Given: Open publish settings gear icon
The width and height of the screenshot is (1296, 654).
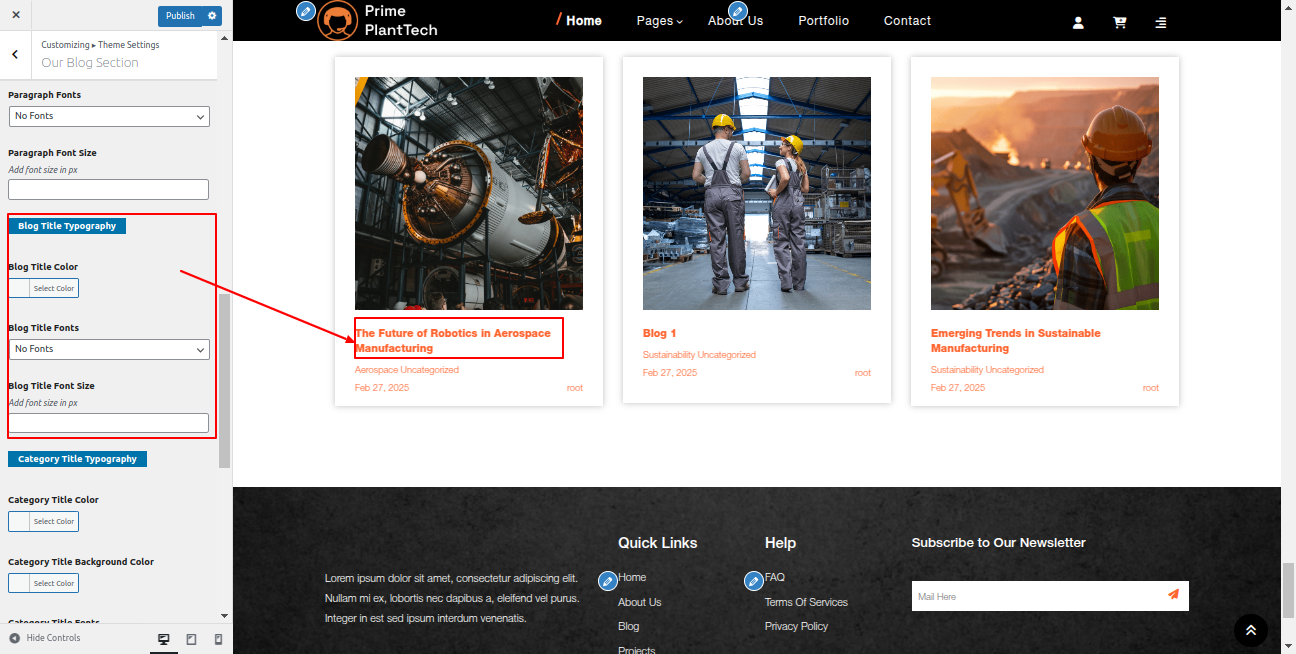Looking at the screenshot, I should (x=212, y=16).
